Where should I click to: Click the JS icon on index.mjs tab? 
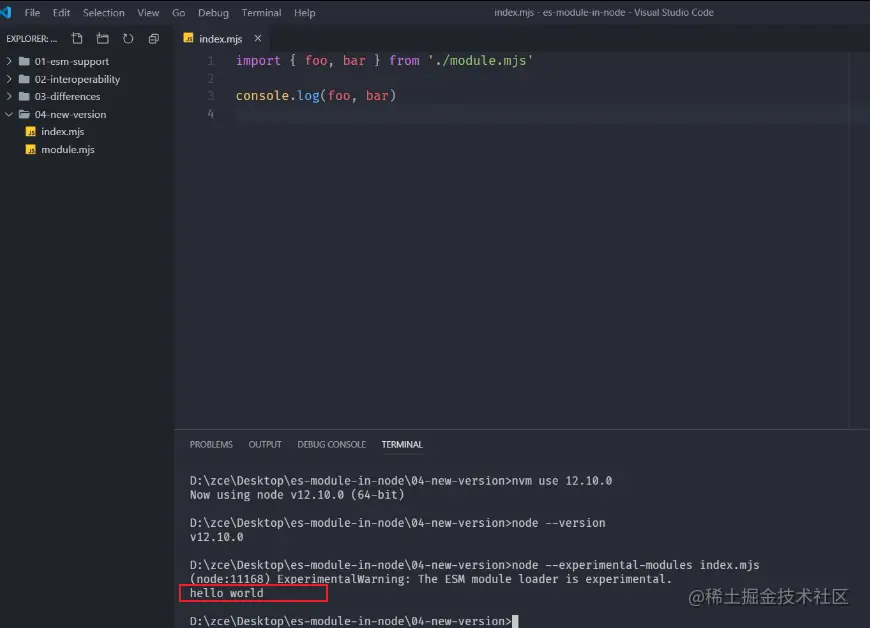189,38
